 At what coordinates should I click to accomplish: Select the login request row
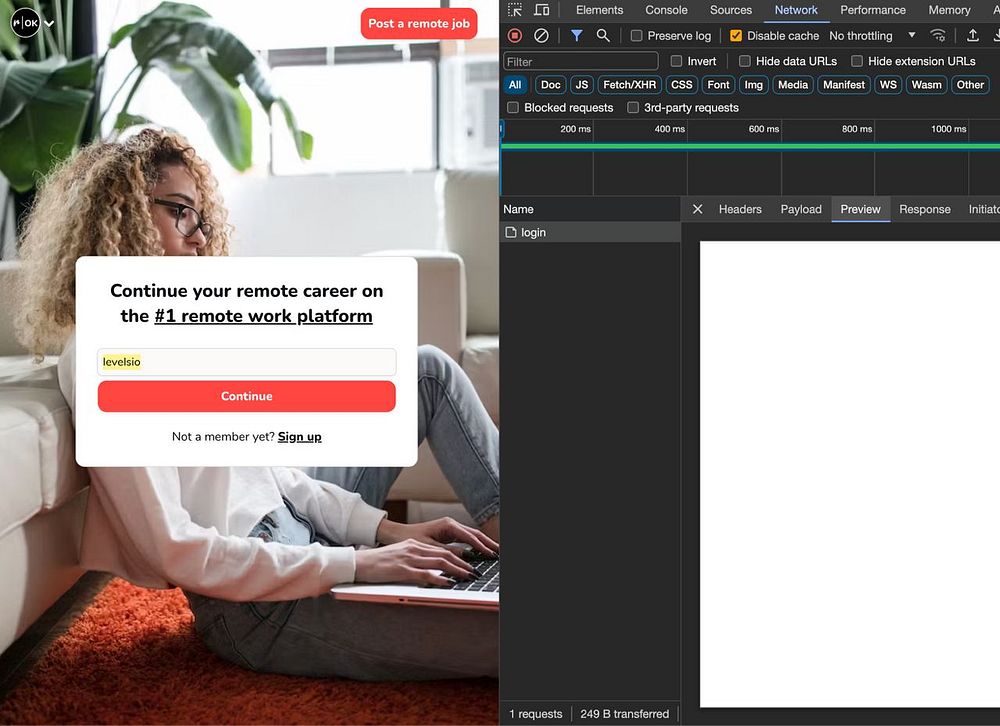click(x=591, y=232)
